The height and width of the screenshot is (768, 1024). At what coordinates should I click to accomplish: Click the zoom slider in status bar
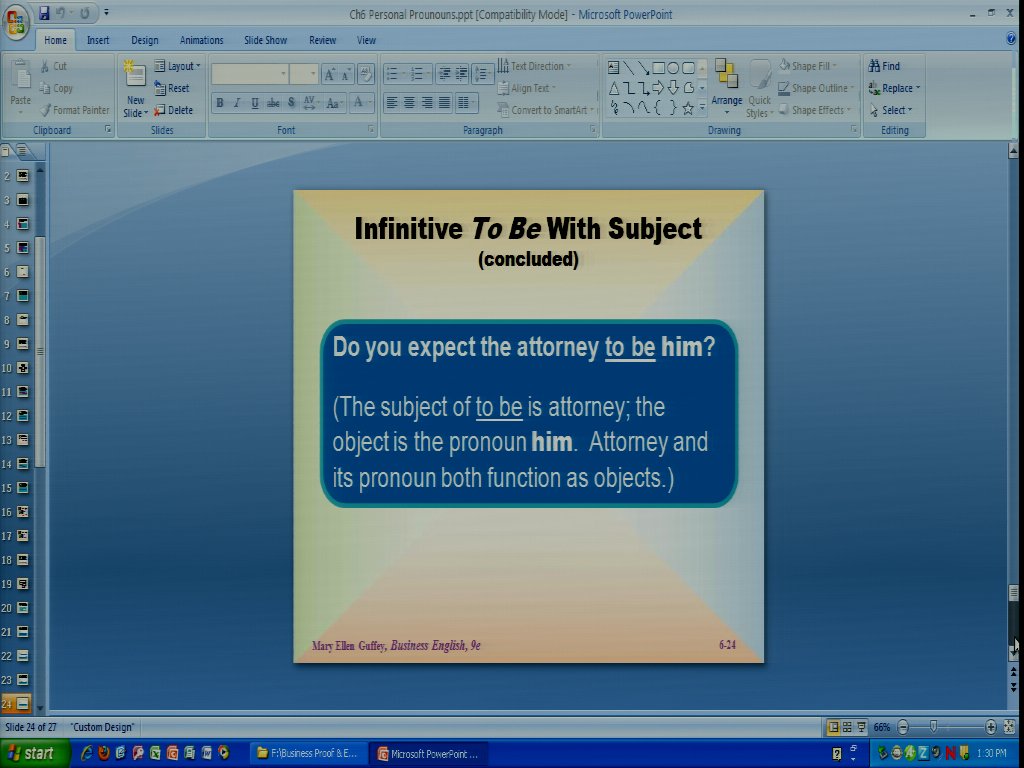933,728
